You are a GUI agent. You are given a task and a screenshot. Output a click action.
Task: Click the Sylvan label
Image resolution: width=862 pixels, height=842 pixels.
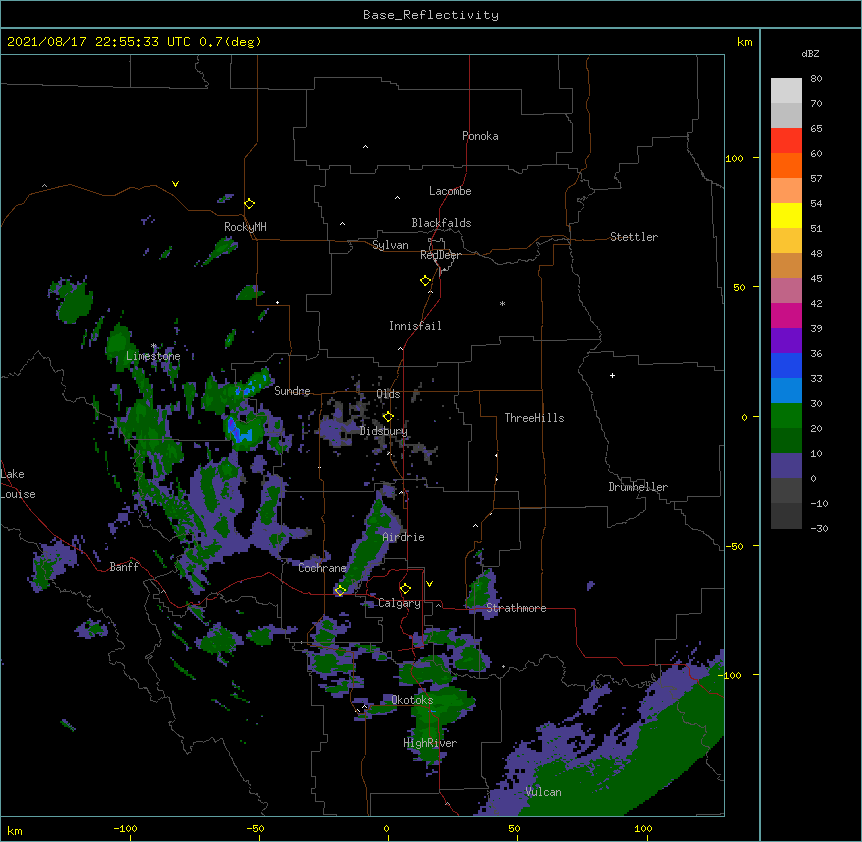(x=390, y=245)
